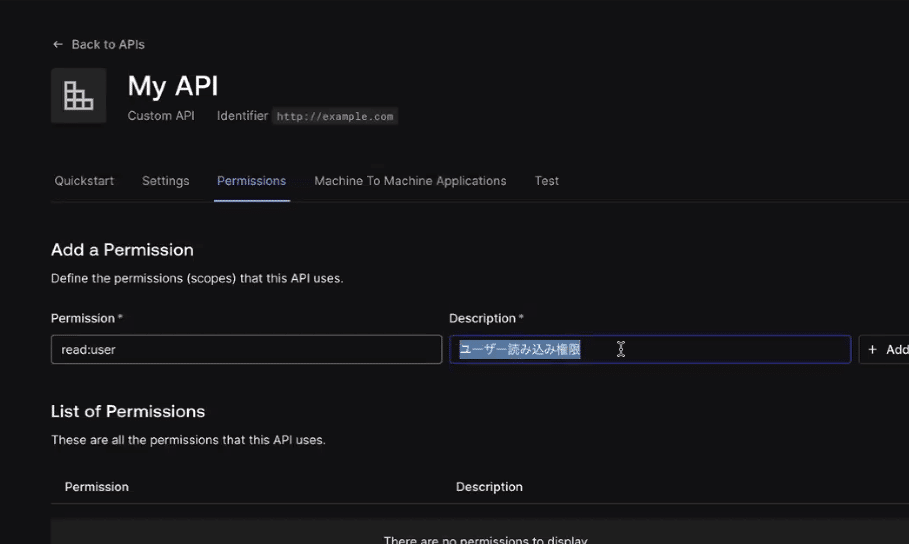The height and width of the screenshot is (544, 909).
Task: Click the identifier http://example.com
Action: pyautogui.click(x=335, y=116)
